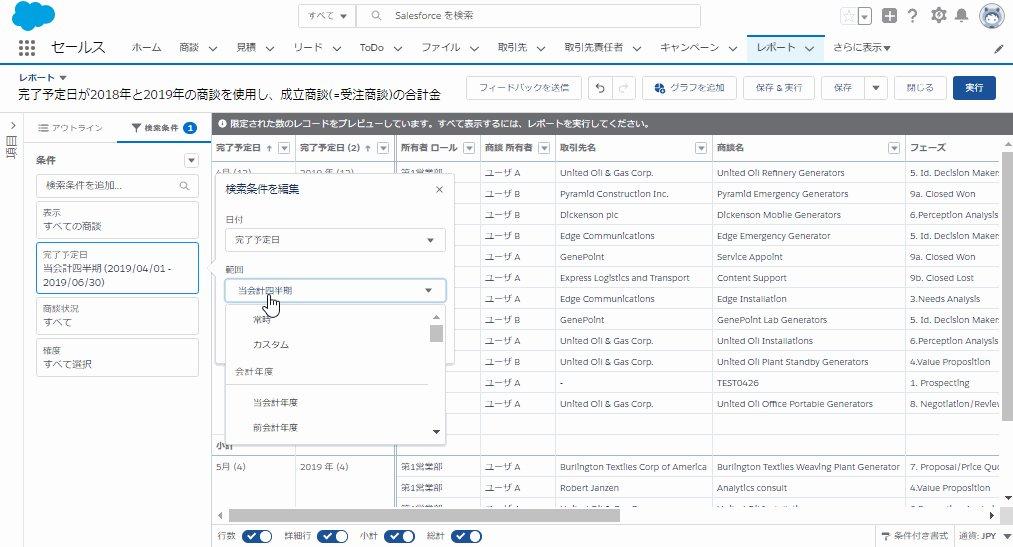Image resolution: width=1013 pixels, height=547 pixels.
Task: Open the search scope すべて dropdown
Action: click(327, 15)
